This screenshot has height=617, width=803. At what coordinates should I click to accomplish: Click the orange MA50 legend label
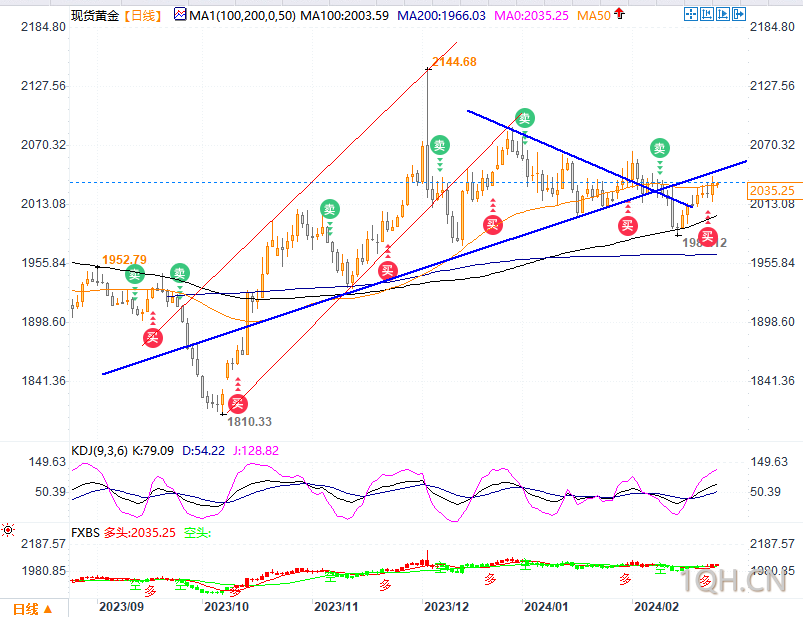tap(594, 15)
